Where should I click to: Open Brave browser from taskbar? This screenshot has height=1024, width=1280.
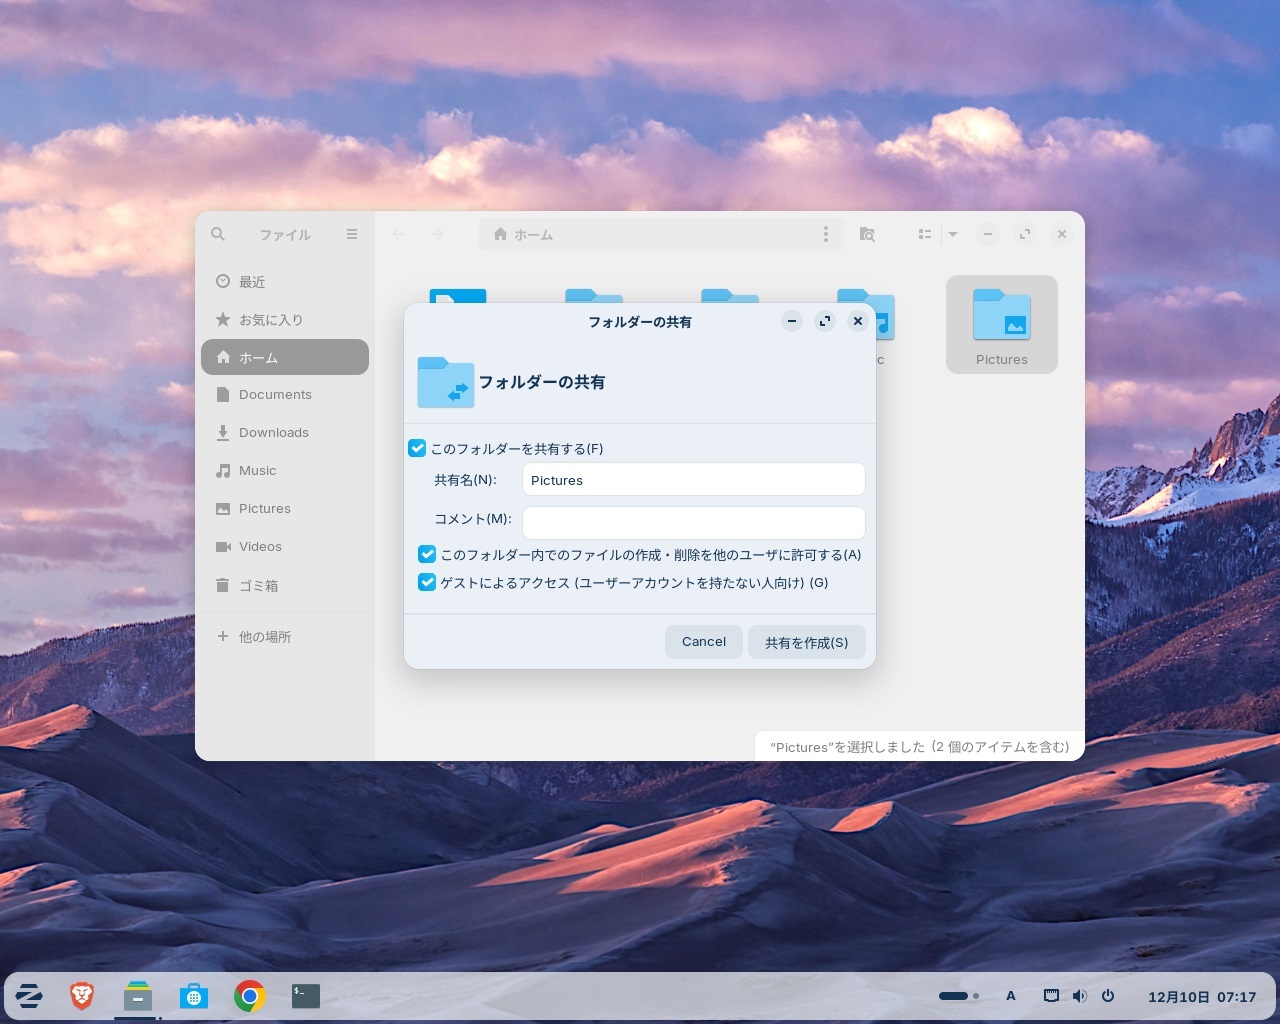(82, 996)
